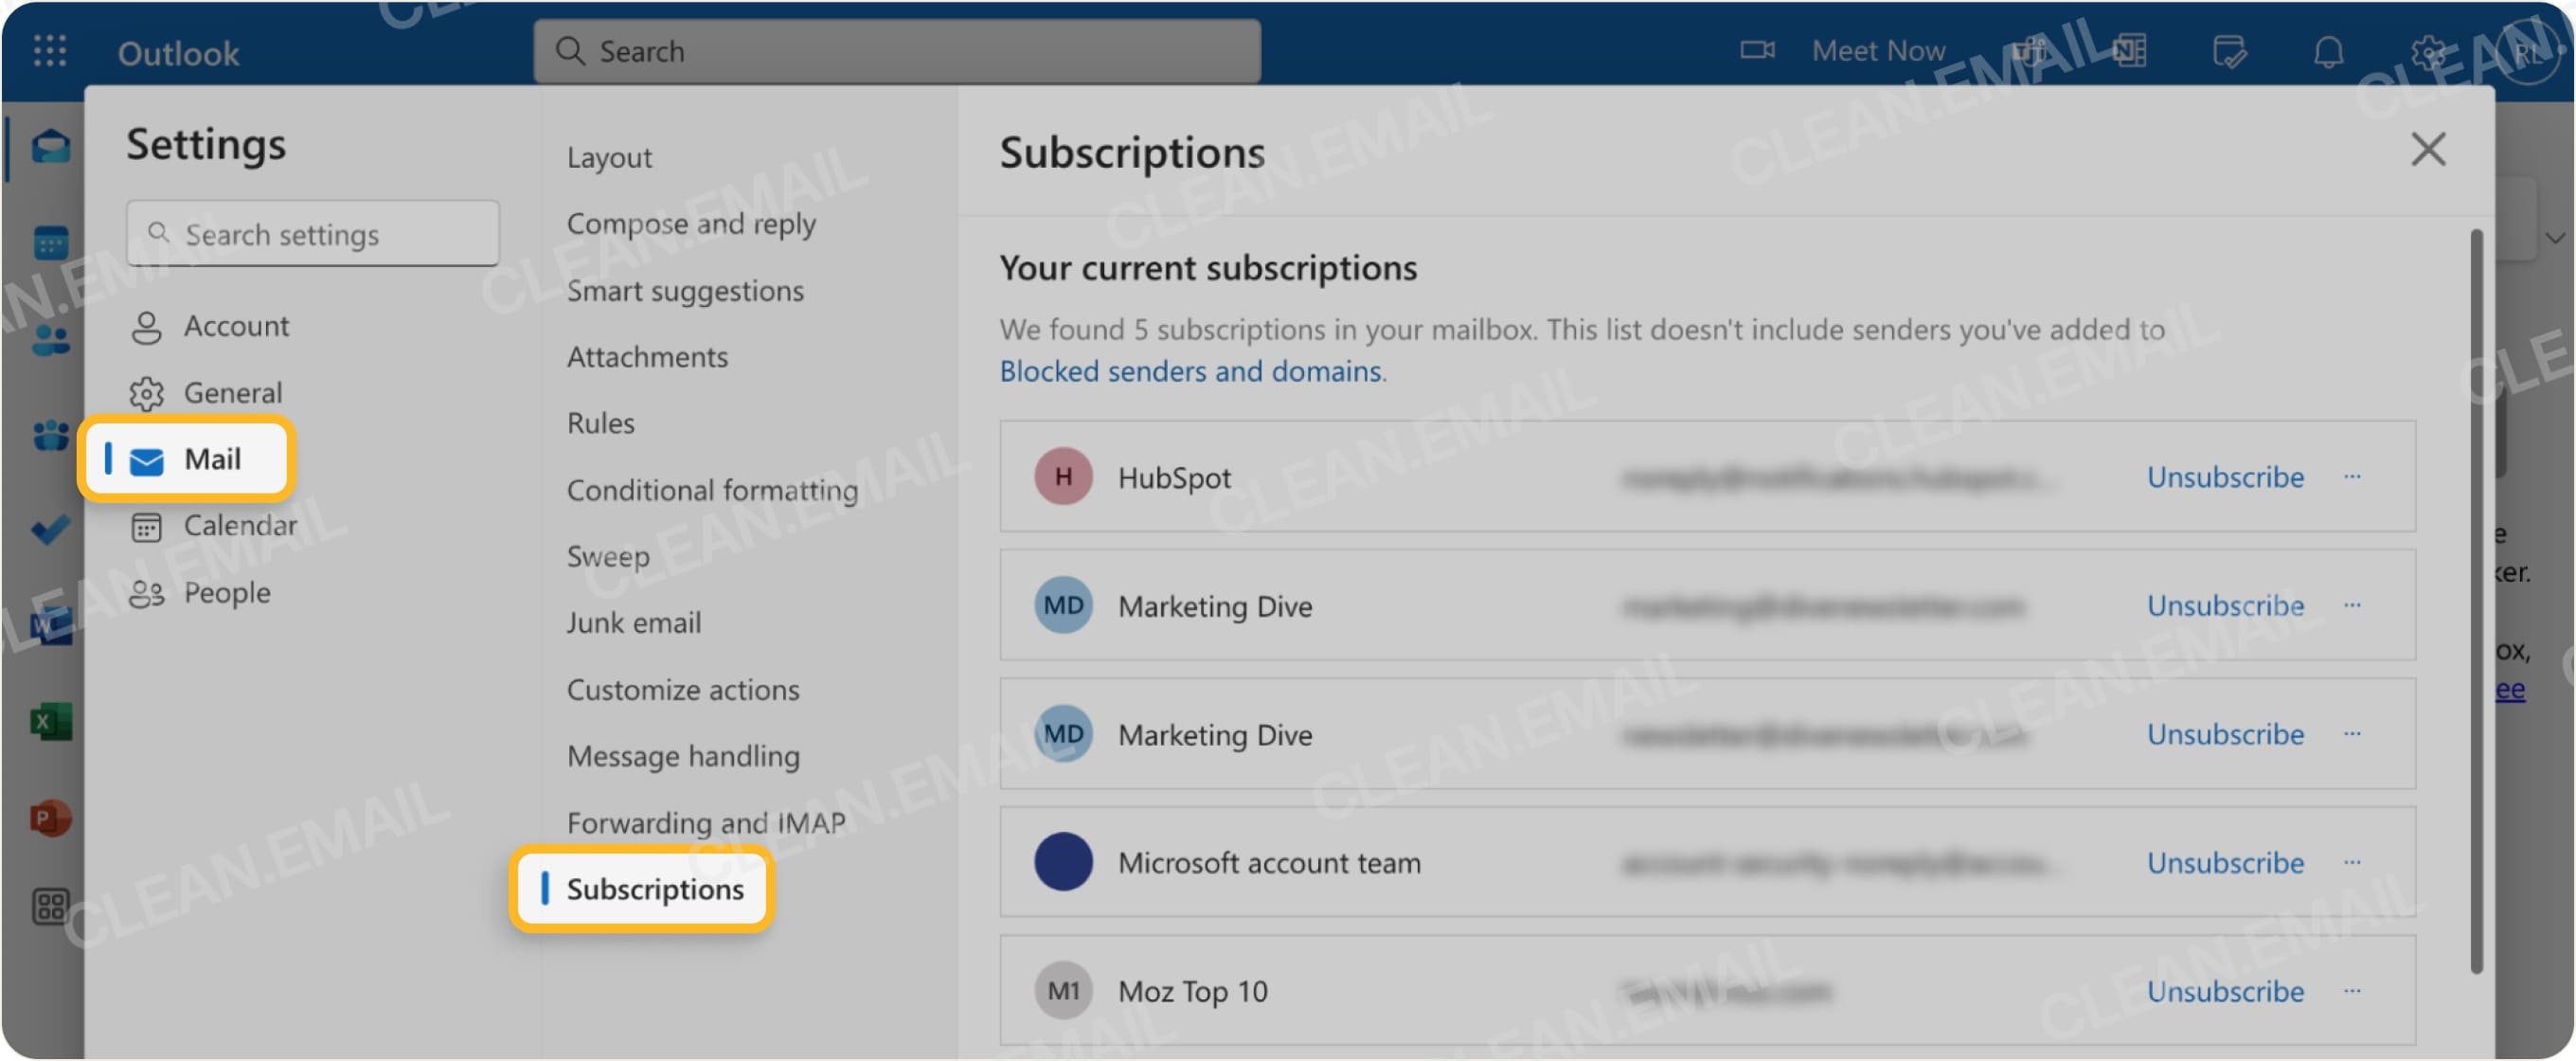
Task: Open the Settings gear in the top bar
Action: pos(2430,53)
